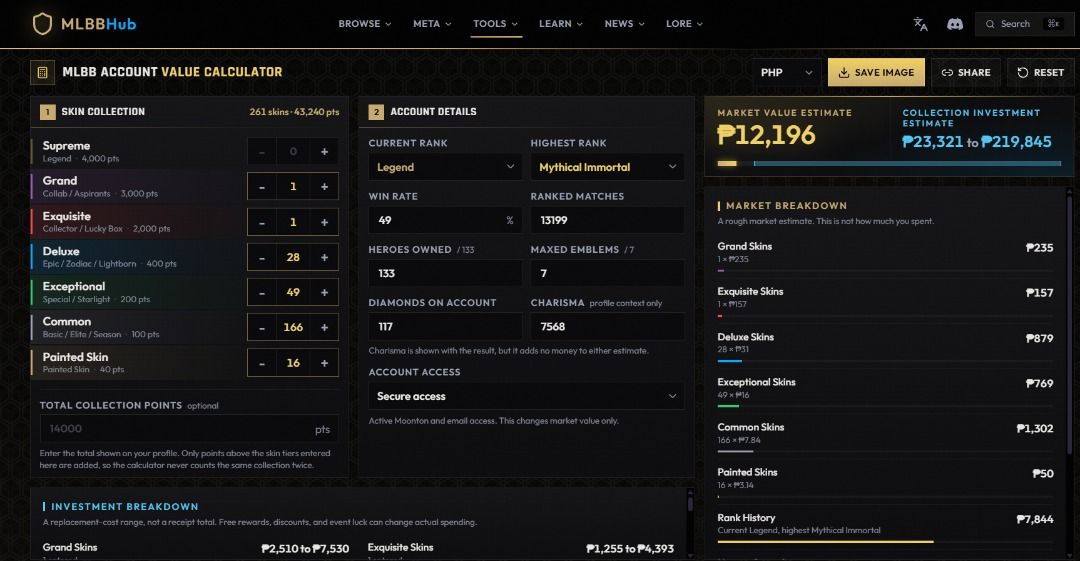
Task: Click the market value estimate range bar
Action: point(889,163)
